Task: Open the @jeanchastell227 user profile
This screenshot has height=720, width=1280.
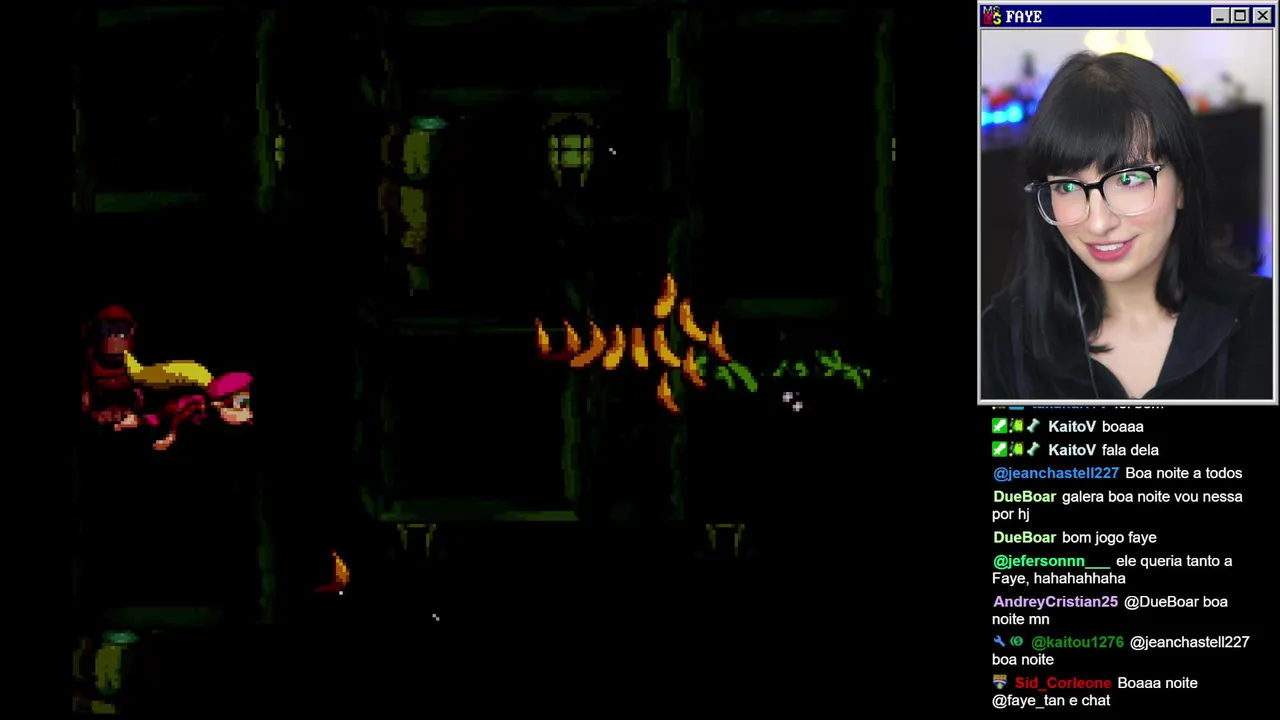Action: tap(1055, 473)
